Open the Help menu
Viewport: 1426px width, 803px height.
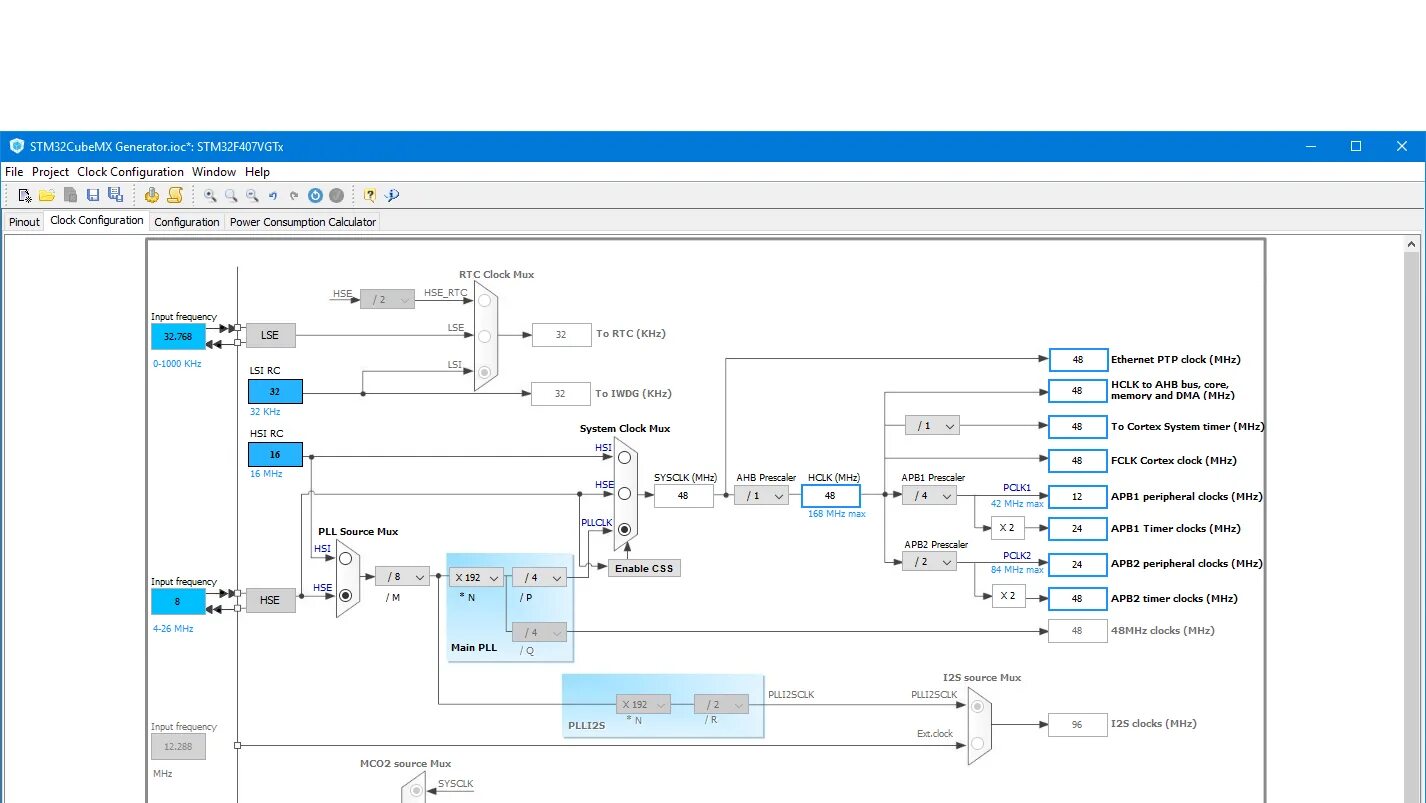257,172
